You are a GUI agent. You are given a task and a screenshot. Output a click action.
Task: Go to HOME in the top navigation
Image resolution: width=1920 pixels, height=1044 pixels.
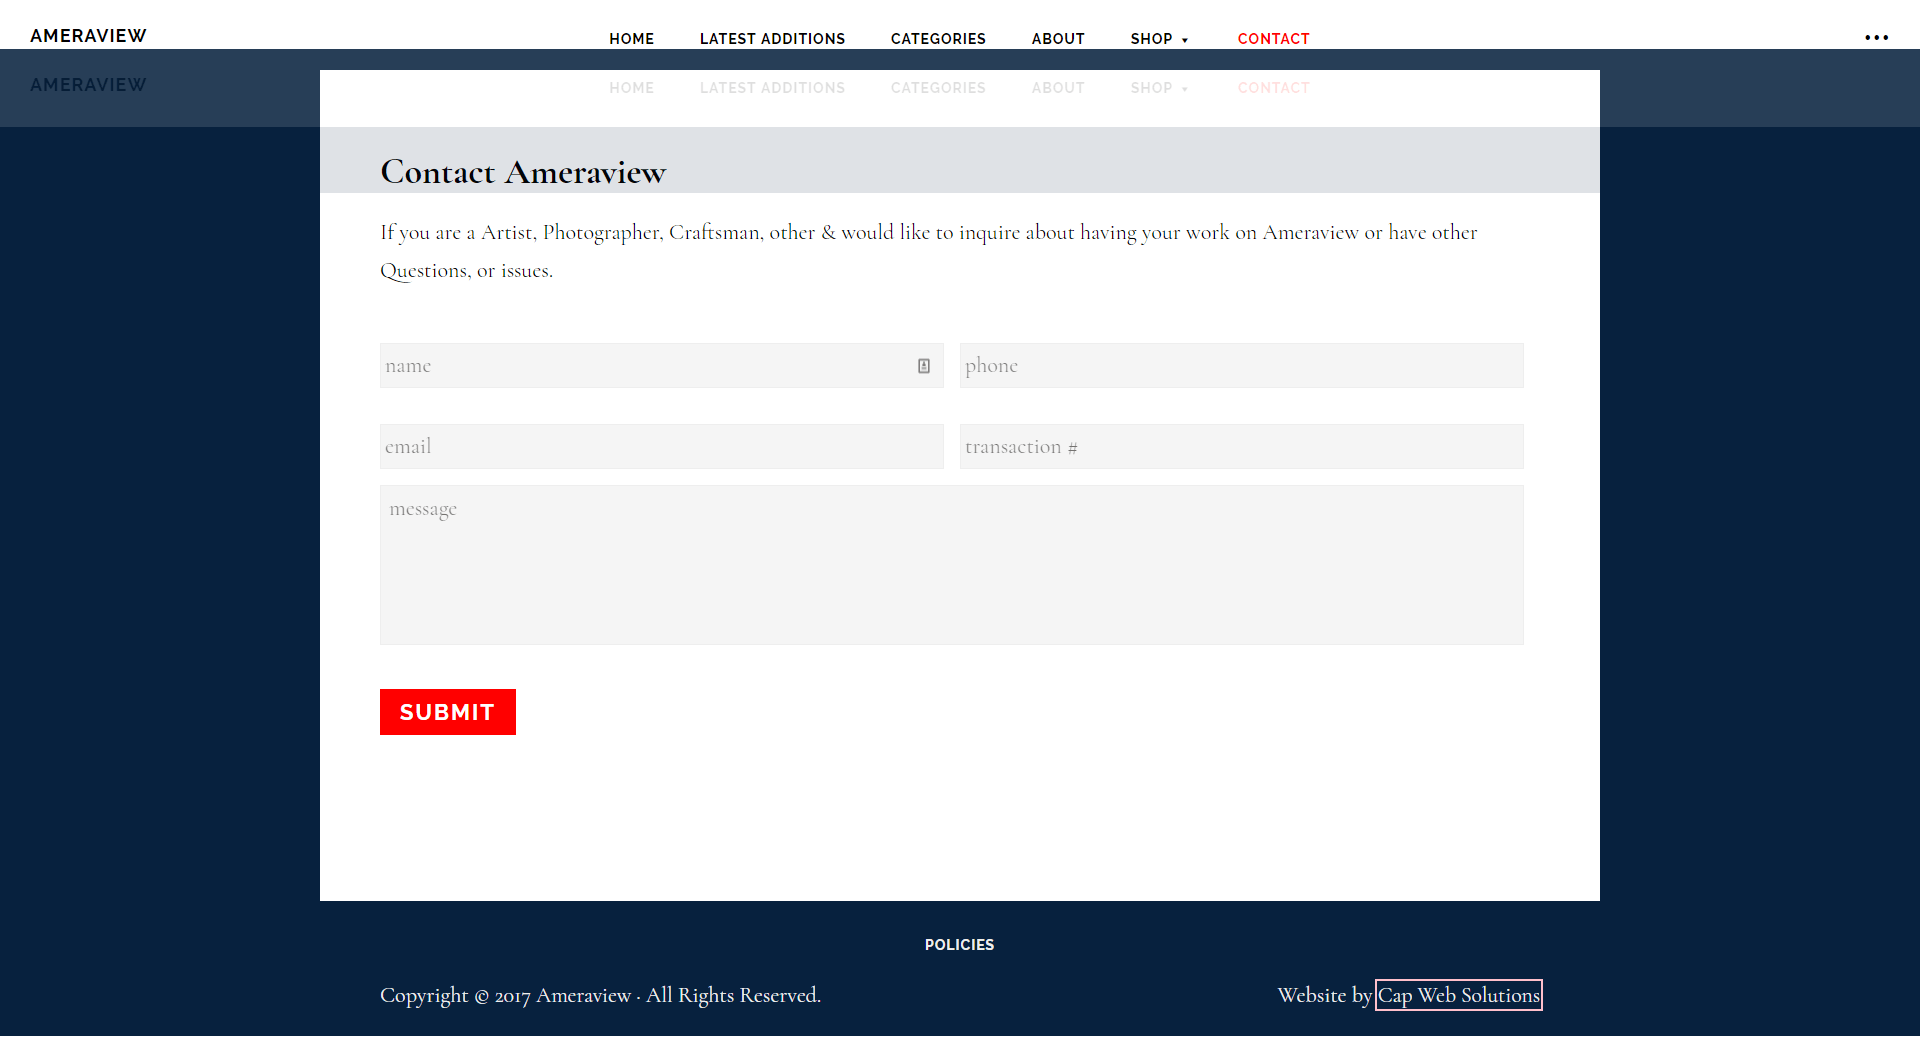[x=631, y=39]
